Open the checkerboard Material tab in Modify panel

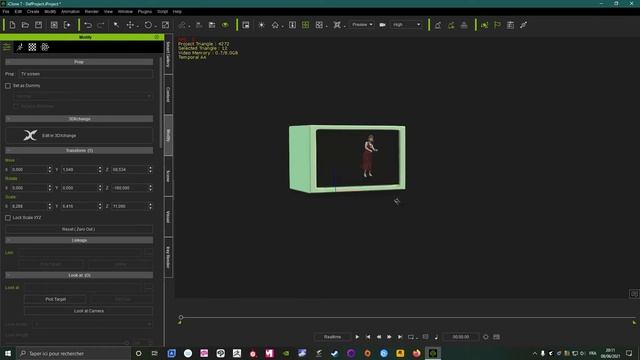(32, 47)
